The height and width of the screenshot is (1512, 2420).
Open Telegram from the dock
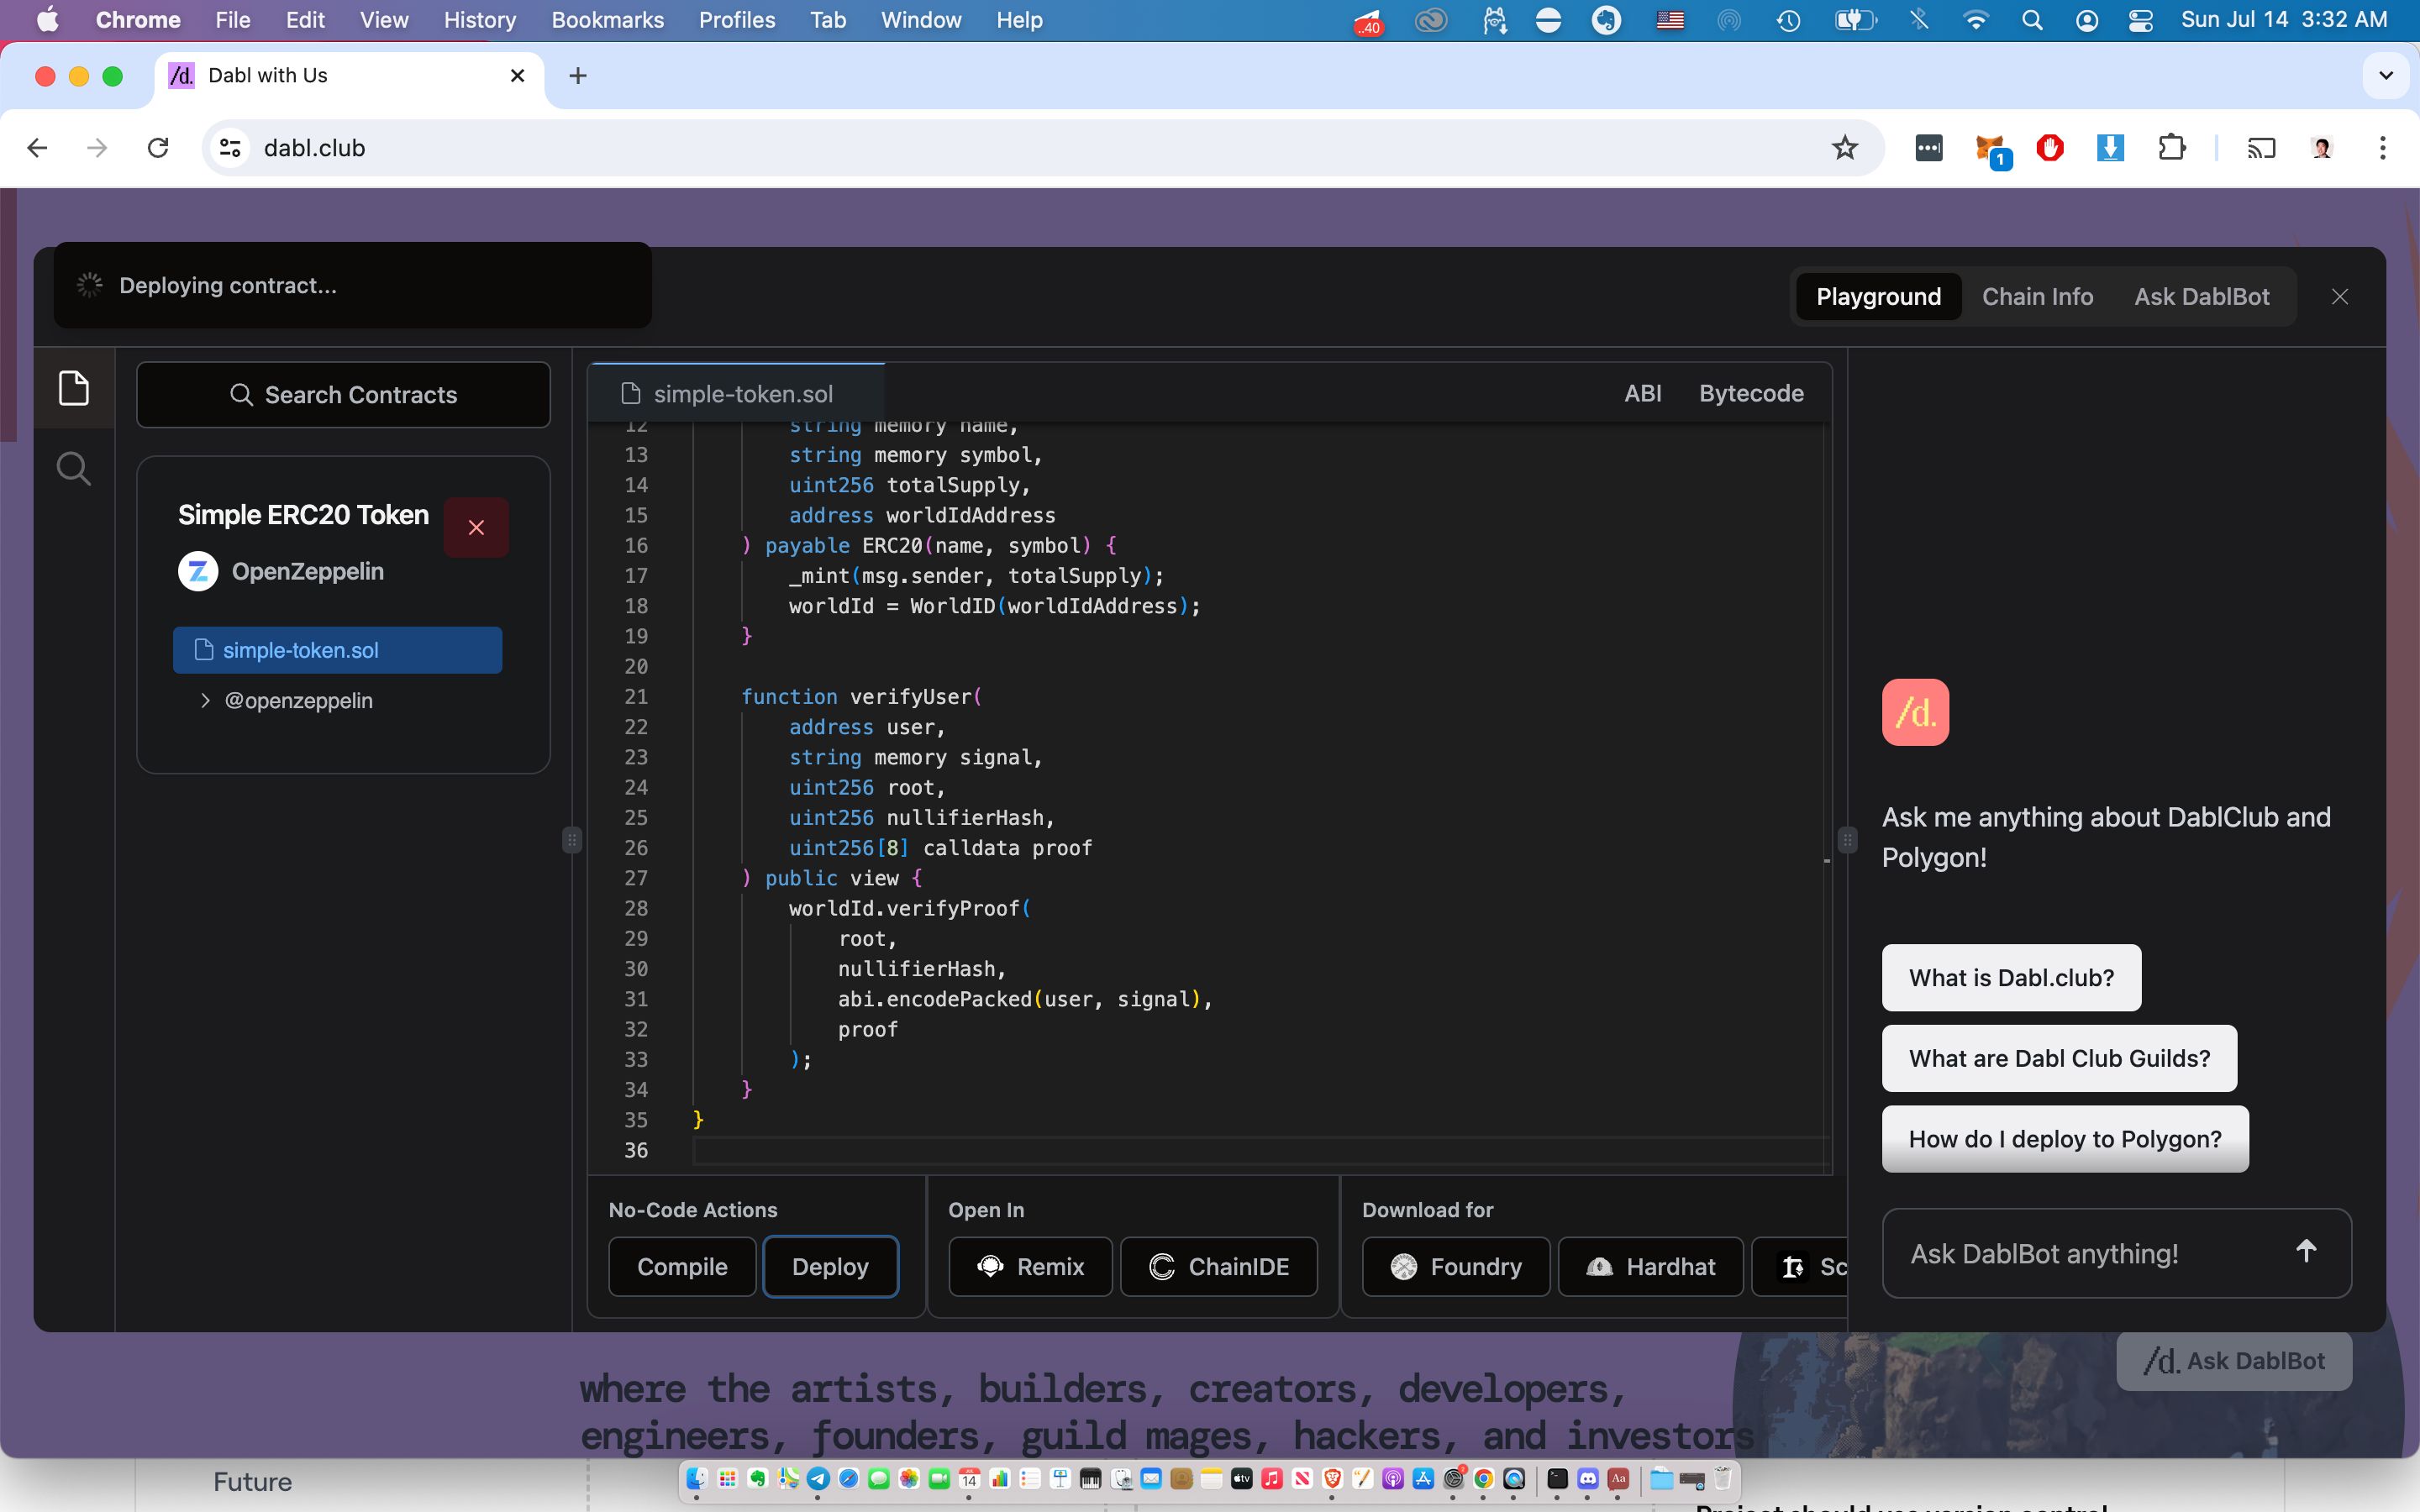(818, 1478)
